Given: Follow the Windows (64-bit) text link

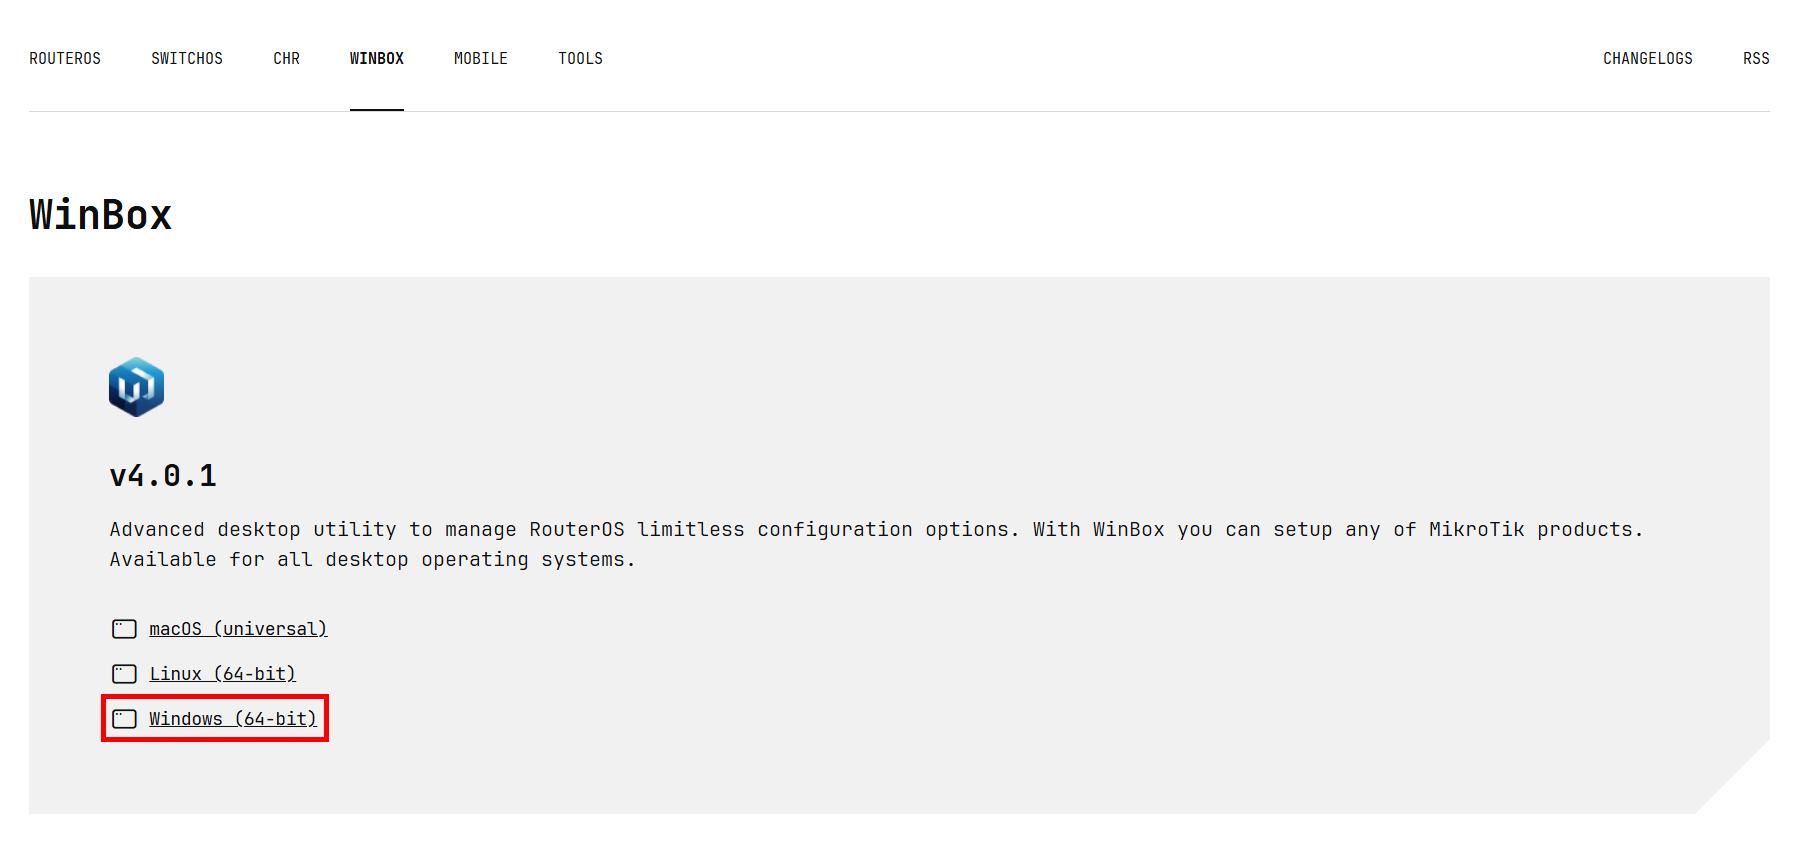Looking at the screenshot, I should [x=232, y=719].
